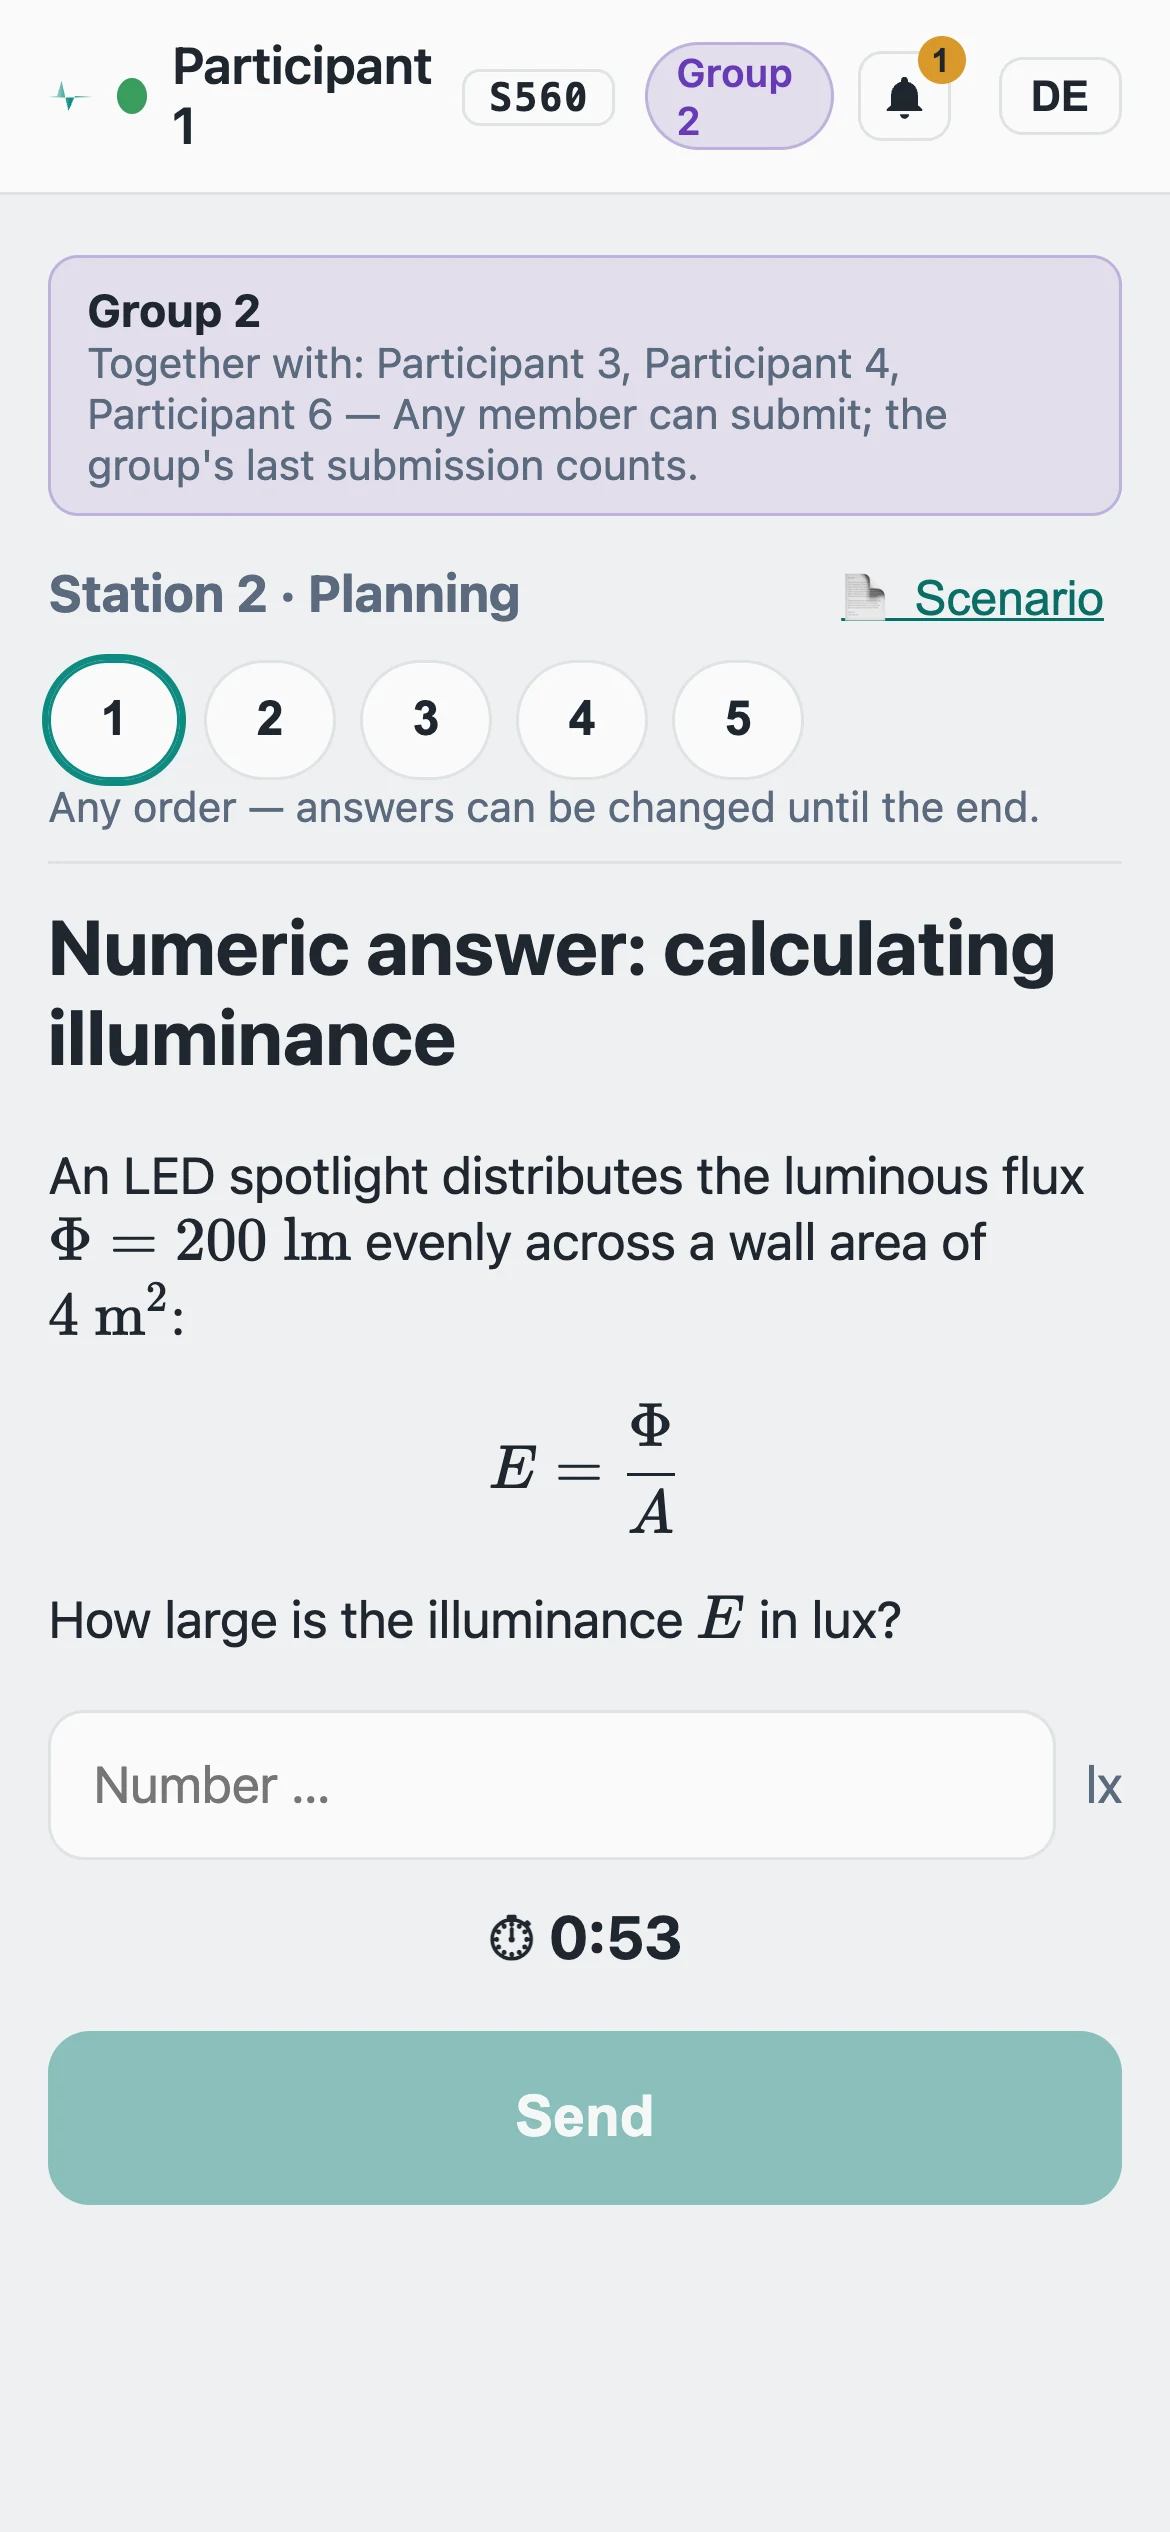The width and height of the screenshot is (1170, 2532).
Task: Click the sparkle logo icon in header
Action: 68,96
